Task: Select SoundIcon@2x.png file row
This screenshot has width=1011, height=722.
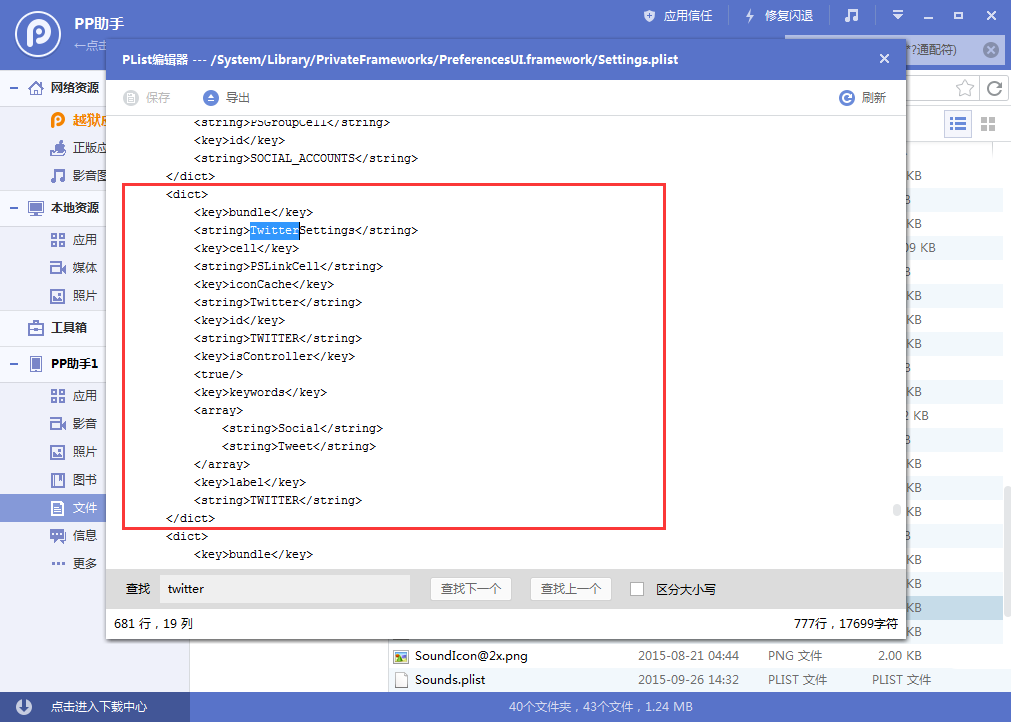Action: point(696,656)
